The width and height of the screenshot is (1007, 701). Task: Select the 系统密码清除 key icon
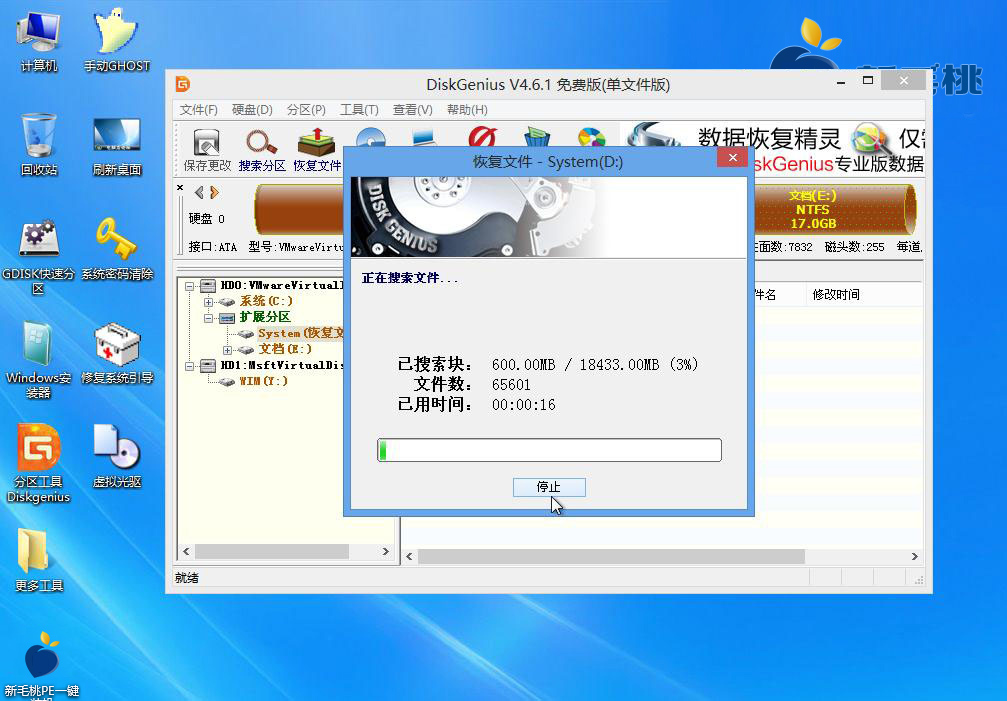116,249
